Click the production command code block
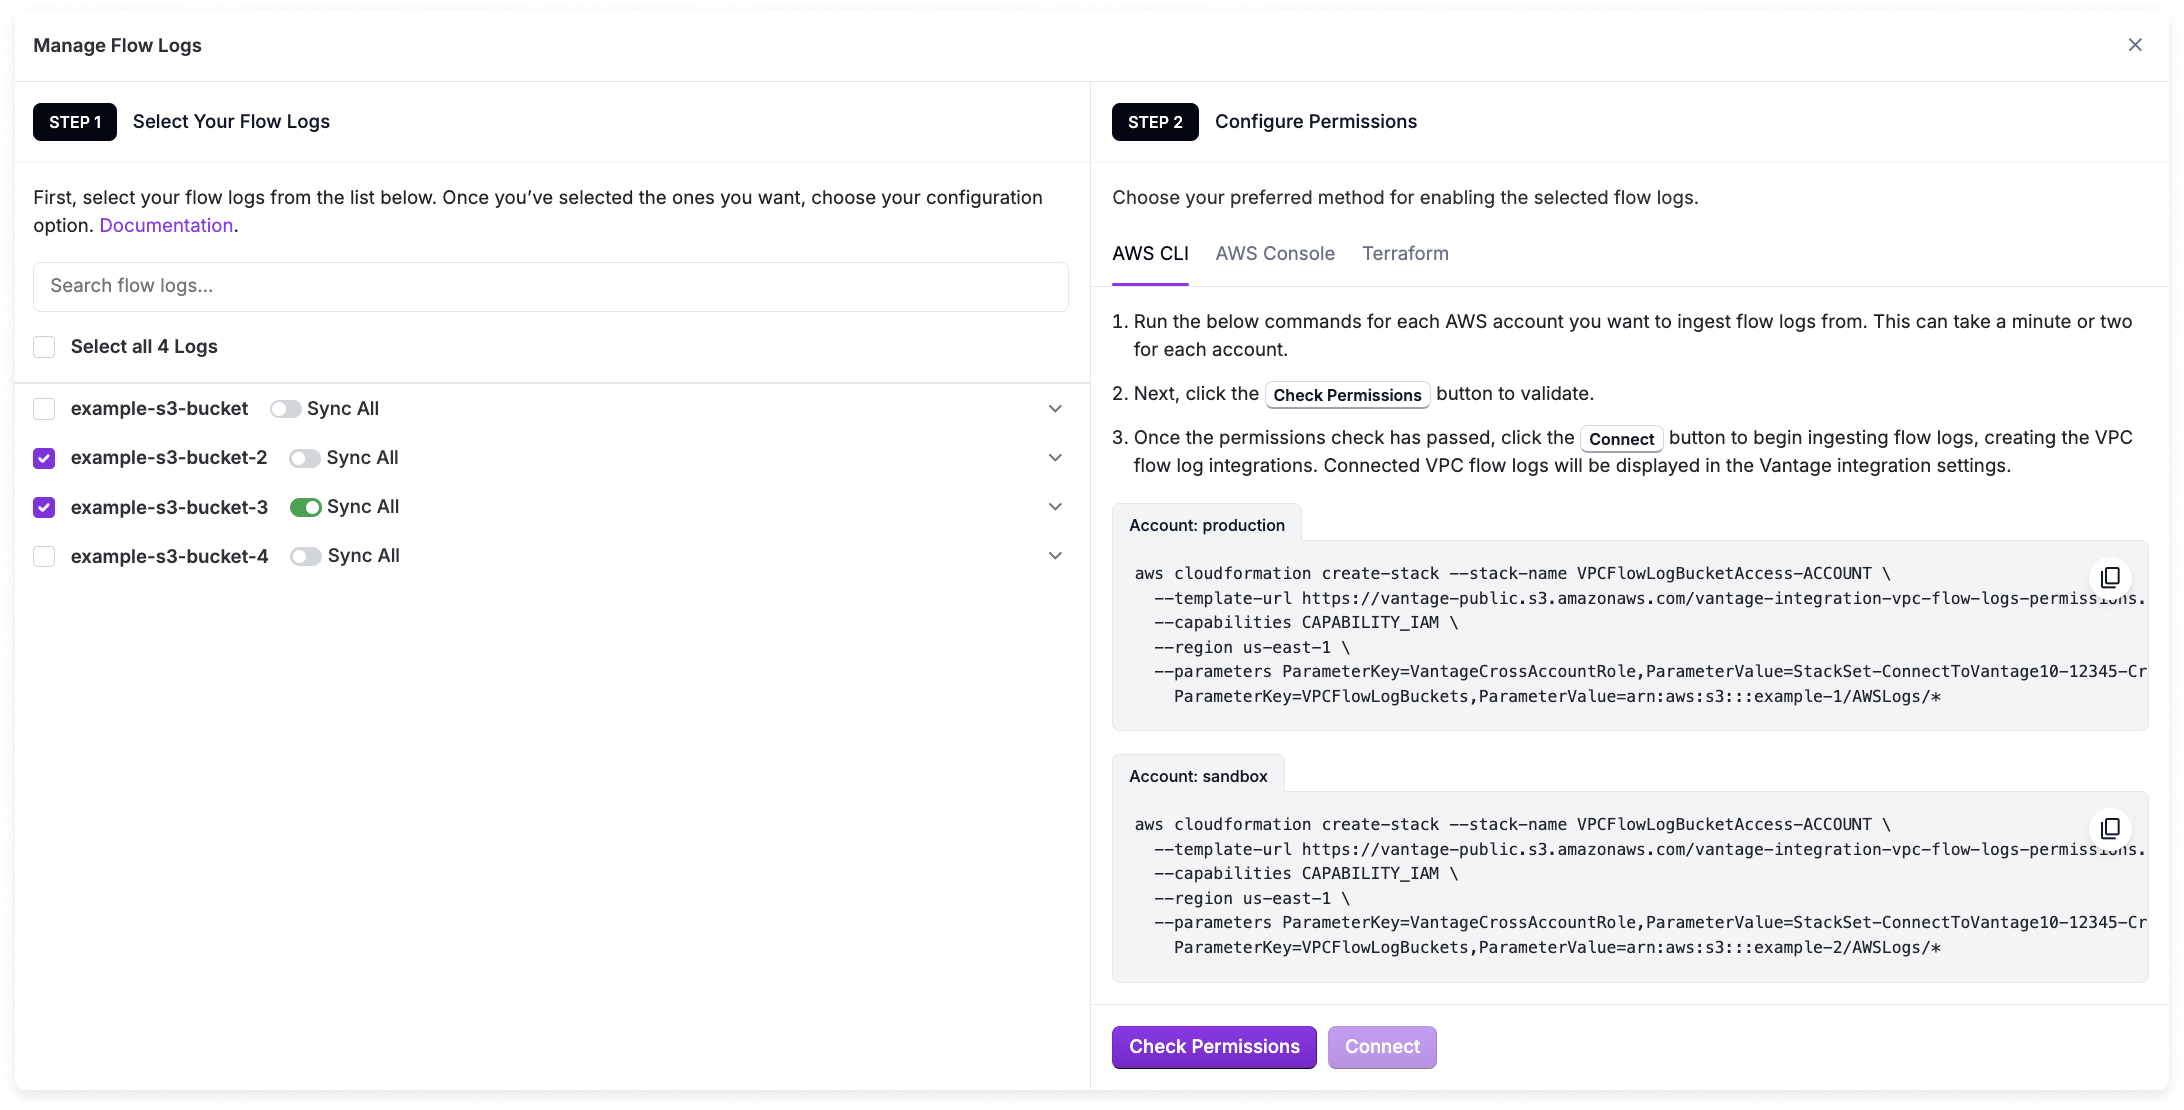 1630,635
